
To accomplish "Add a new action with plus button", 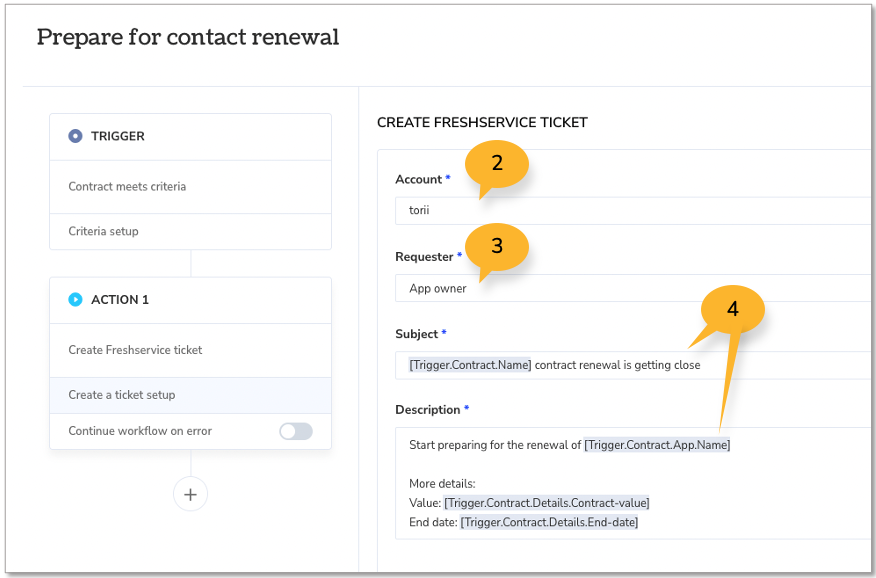I will (191, 494).
